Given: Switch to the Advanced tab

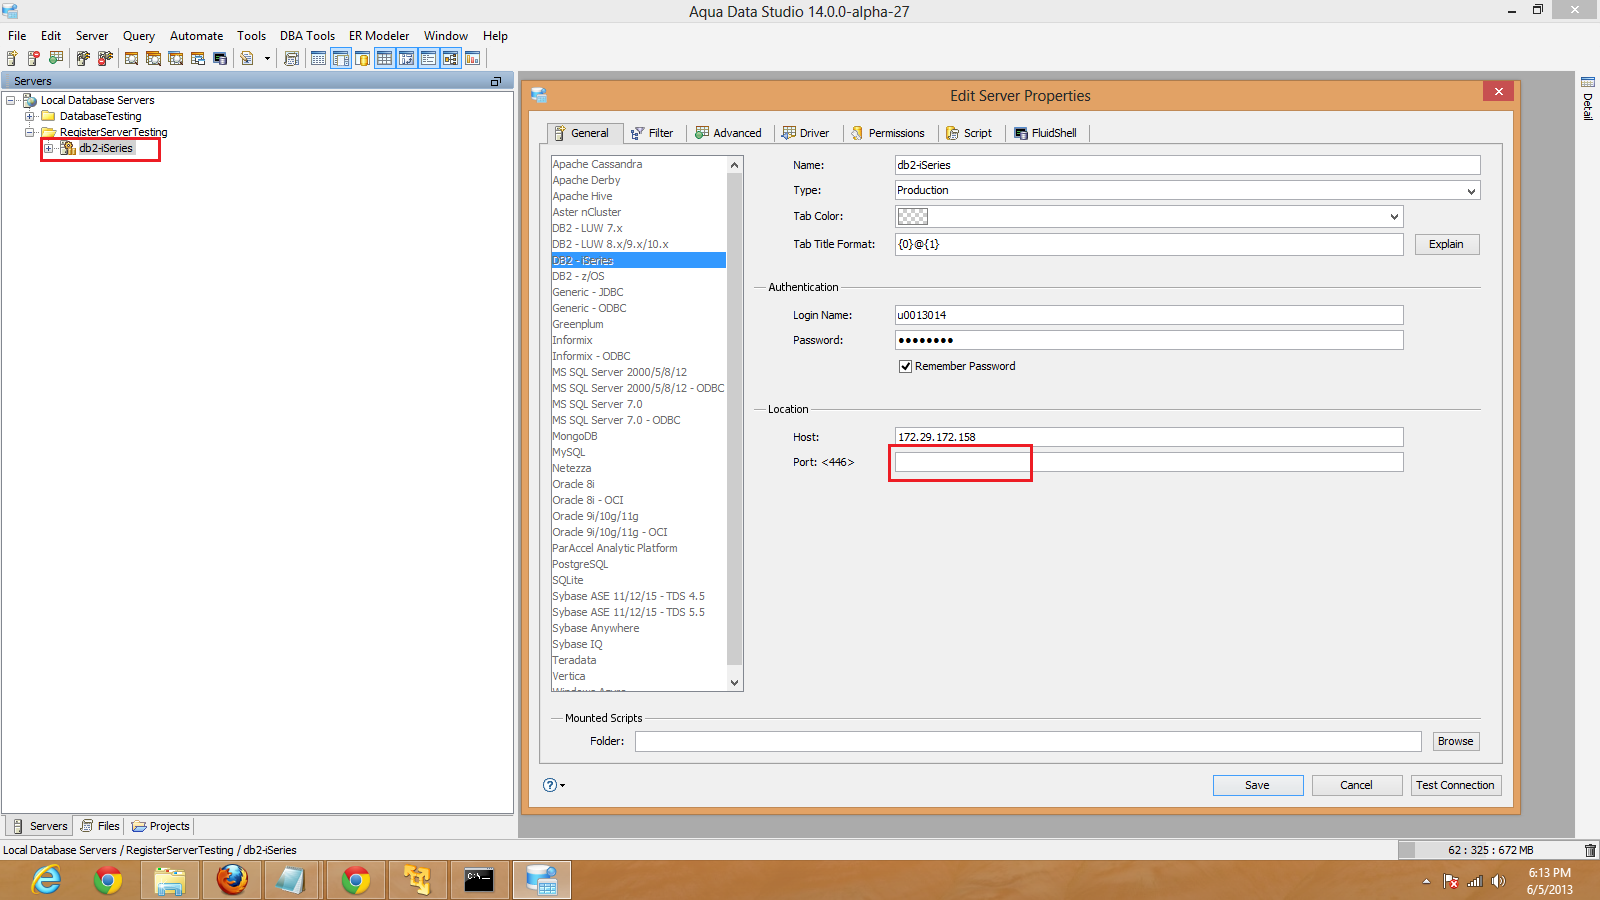Looking at the screenshot, I should click(728, 133).
